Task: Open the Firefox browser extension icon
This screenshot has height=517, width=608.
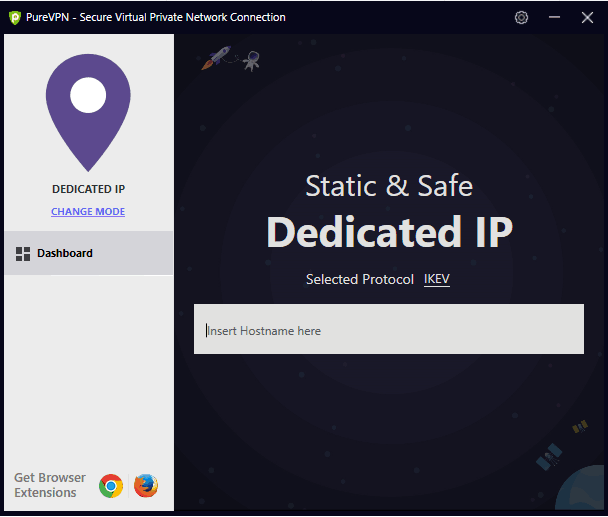Action: point(146,486)
